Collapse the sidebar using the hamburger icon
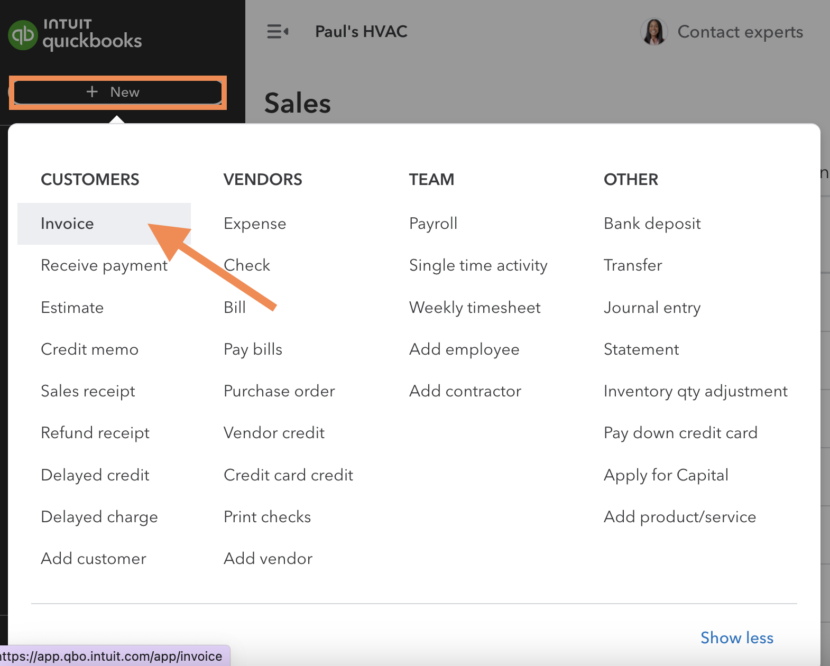This screenshot has width=830, height=666. tap(278, 31)
